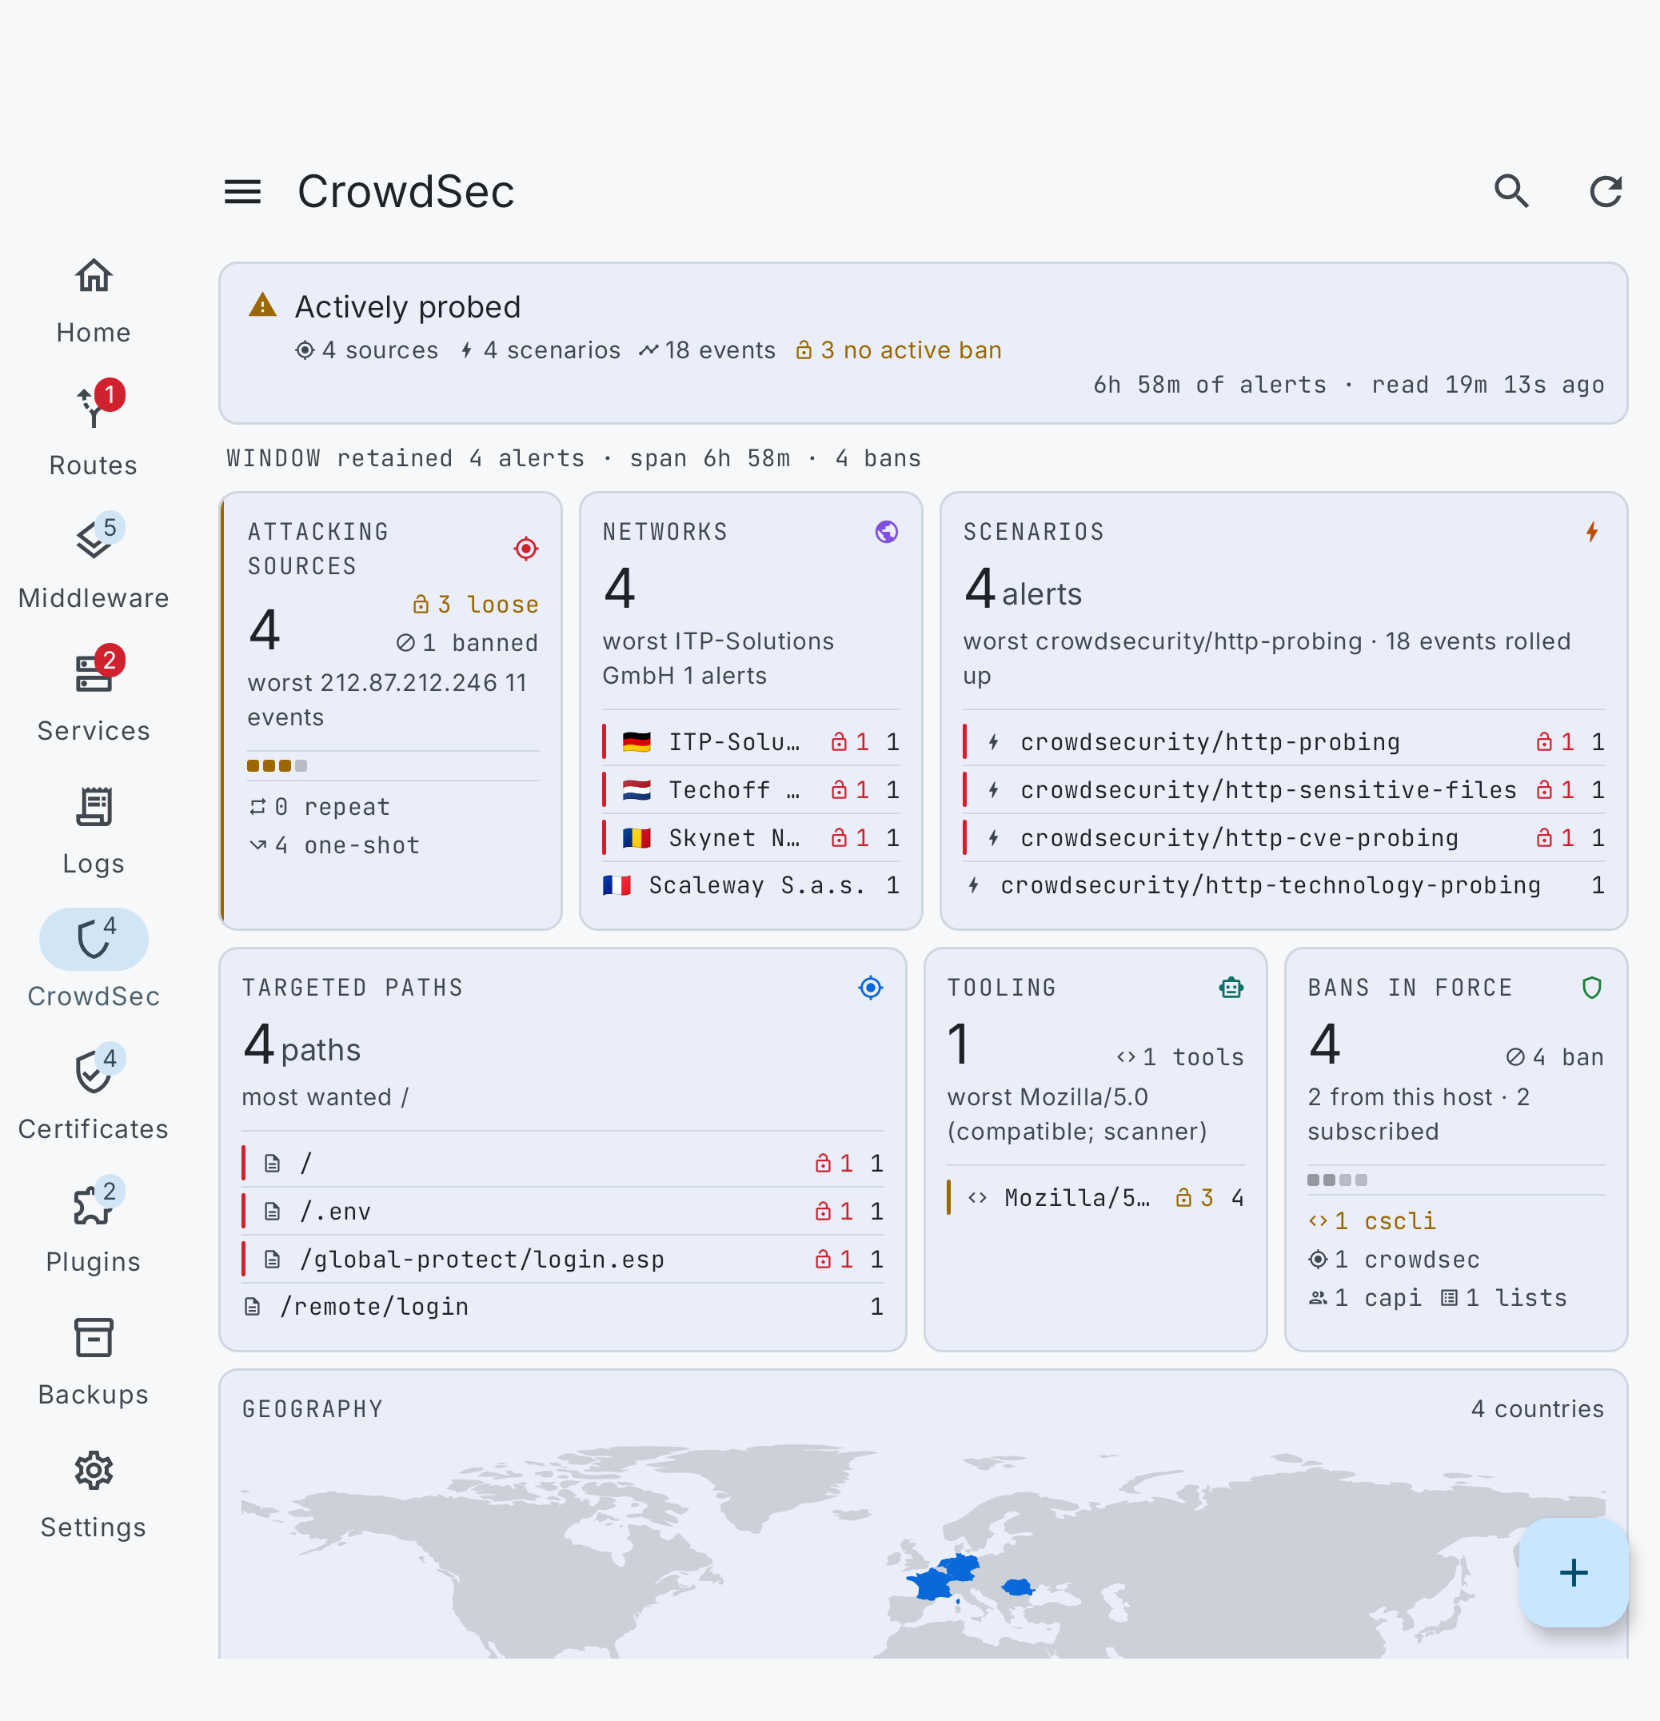Click '1 lists' in Bans In Force
Screen dimensions: 1660x1721
[1504, 1298]
